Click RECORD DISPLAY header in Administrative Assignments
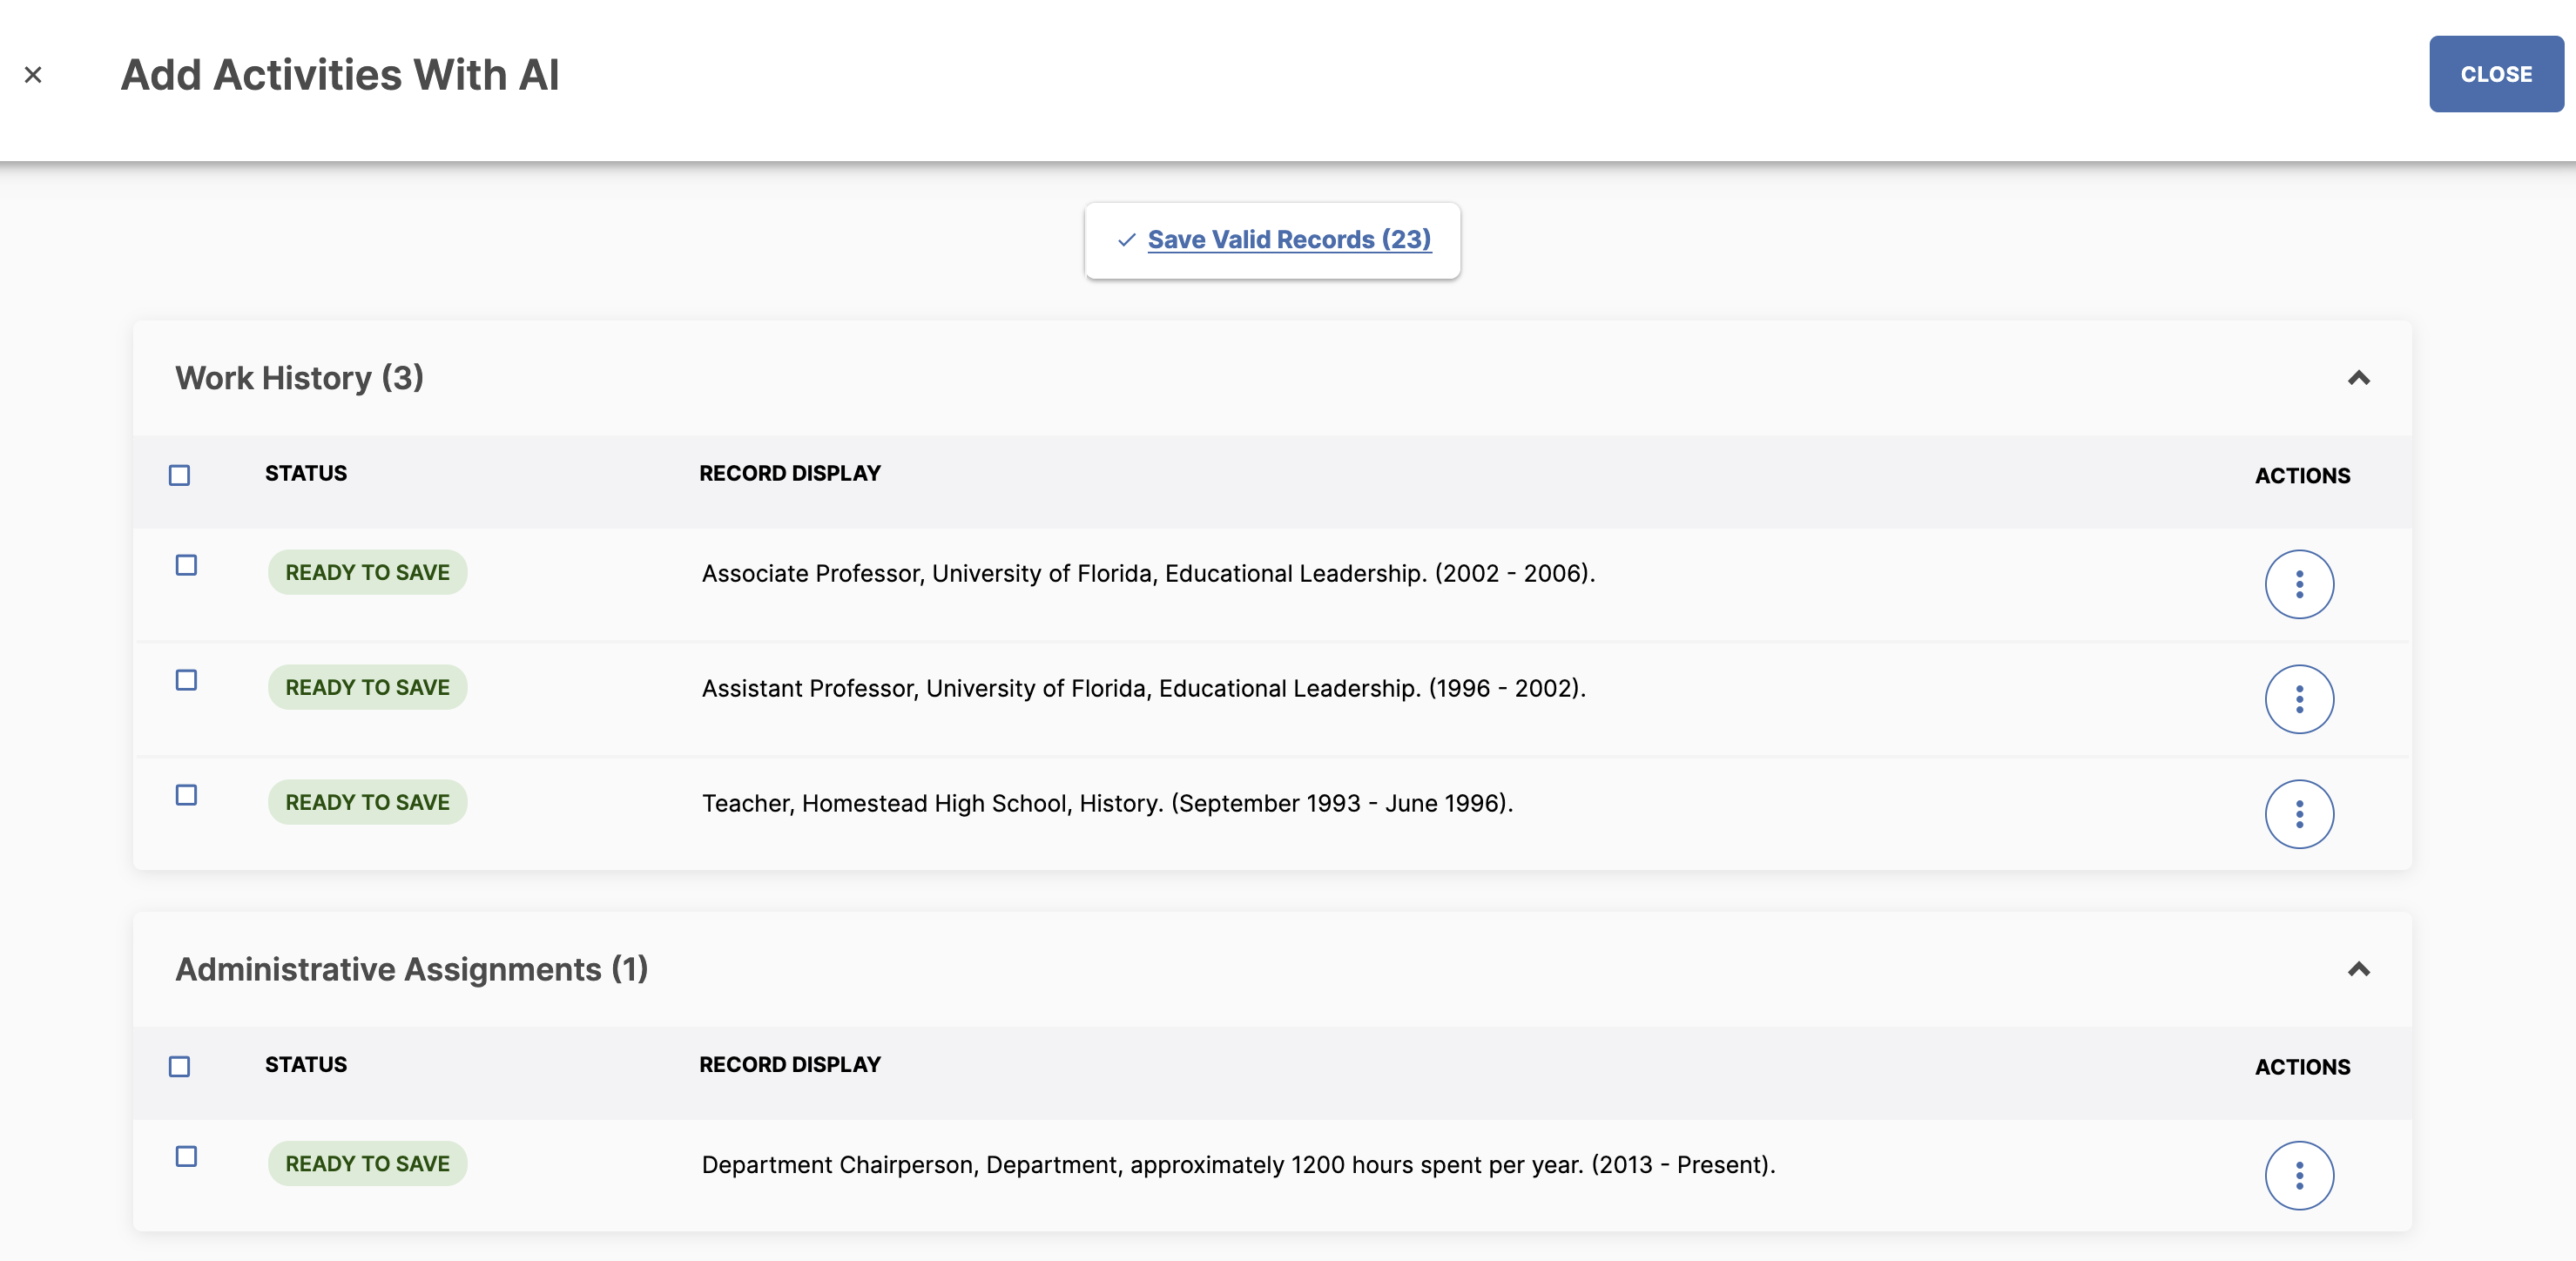Viewport: 2576px width, 1261px height. (x=790, y=1065)
